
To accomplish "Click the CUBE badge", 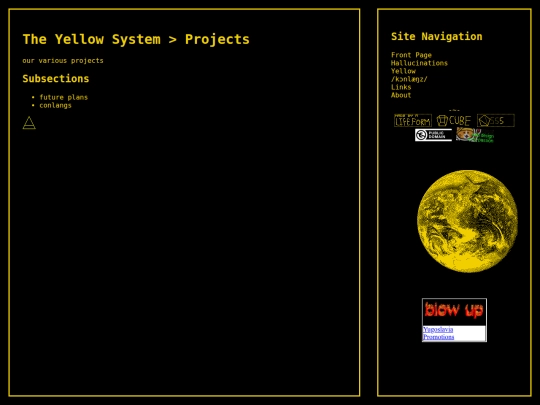I will click(454, 121).
